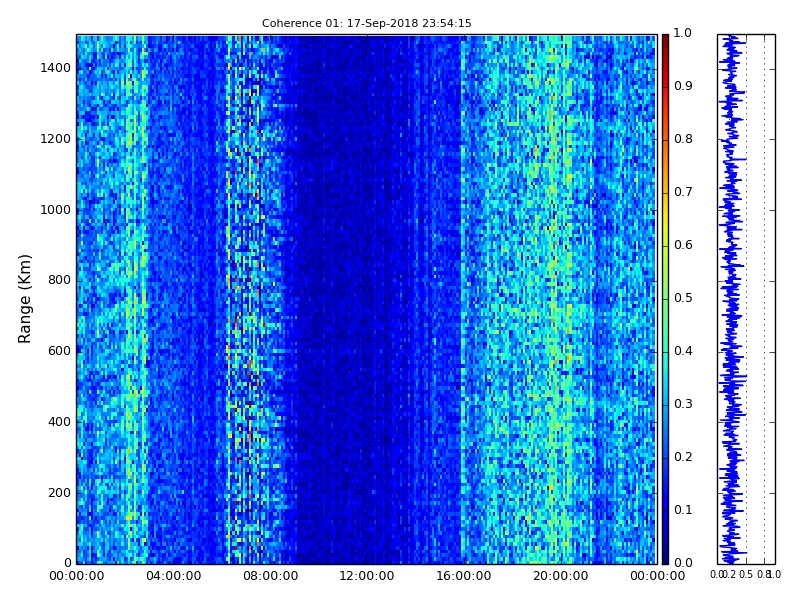This screenshot has height=600, width=800.
Task: Click the coherence colorbar strip
Action: coord(665,299)
